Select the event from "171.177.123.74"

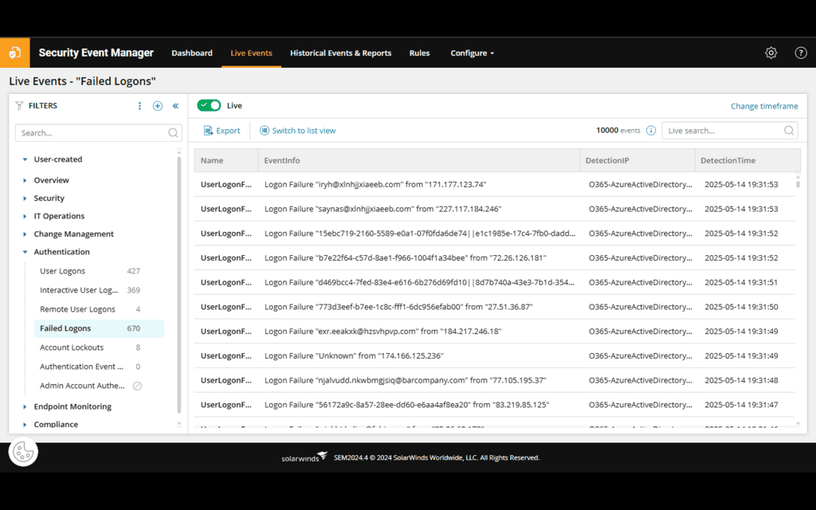point(494,184)
